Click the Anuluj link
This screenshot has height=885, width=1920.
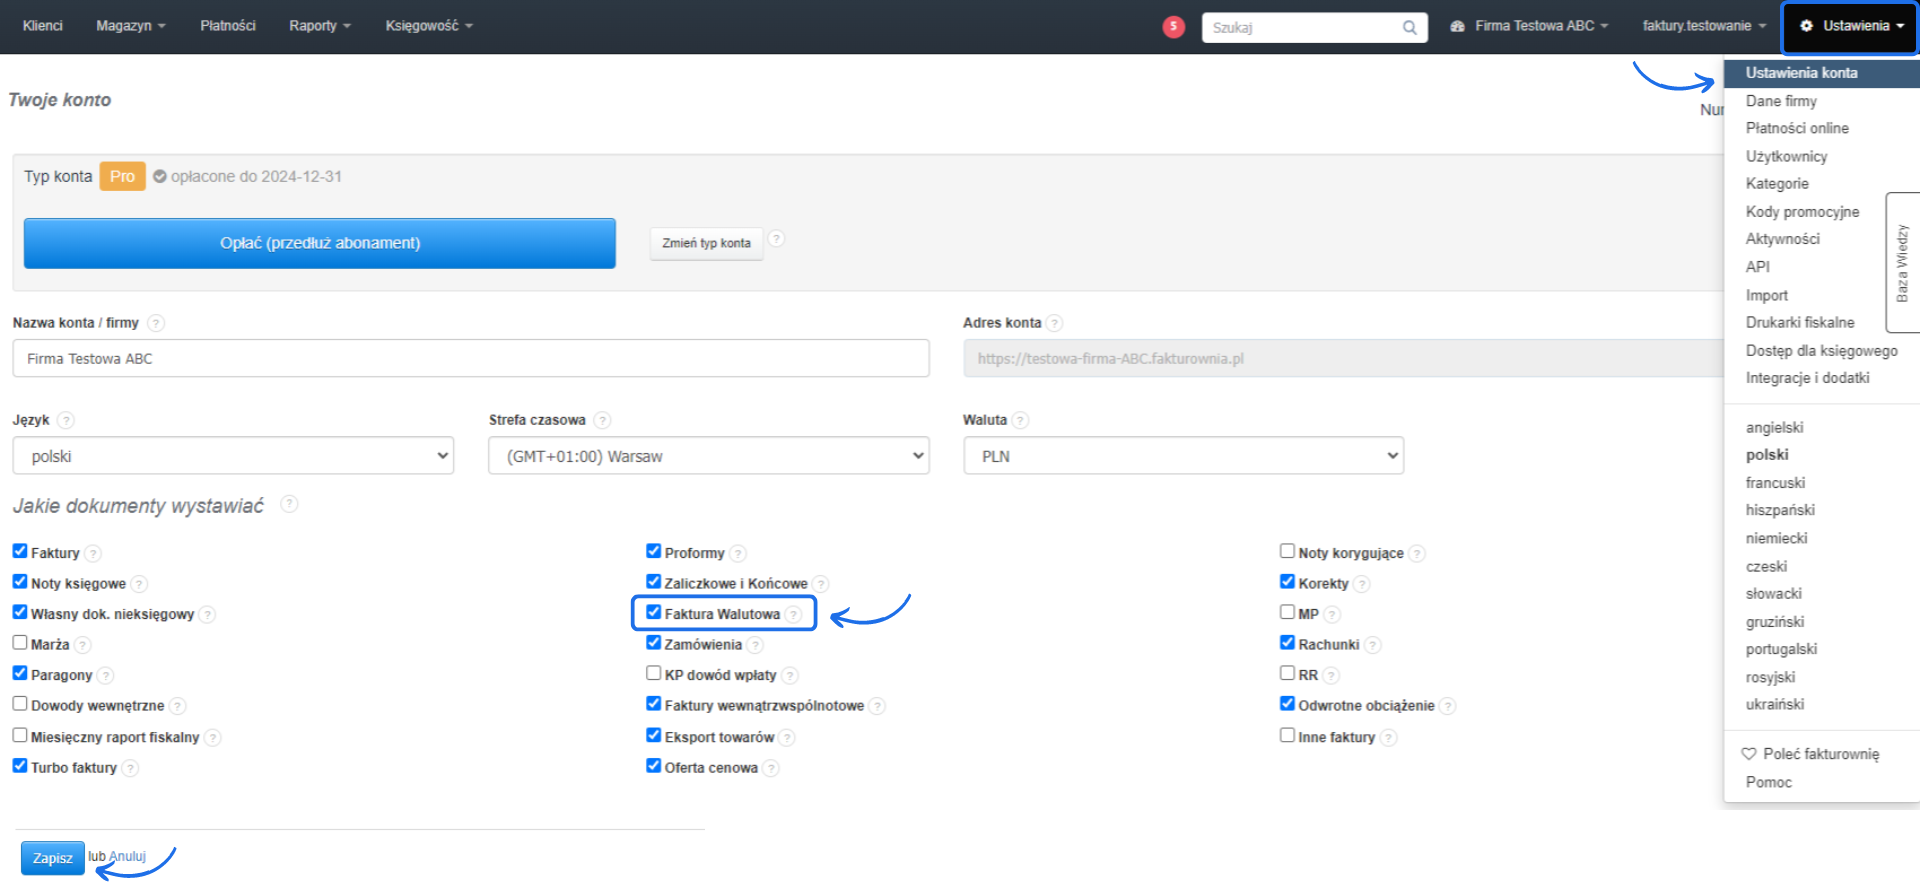point(128,856)
